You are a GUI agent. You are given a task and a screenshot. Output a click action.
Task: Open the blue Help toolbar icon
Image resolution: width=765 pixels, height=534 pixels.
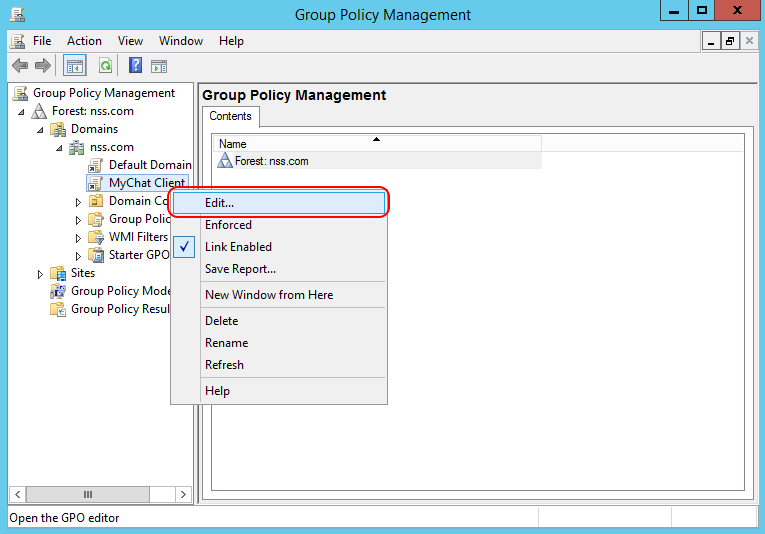tap(135, 66)
